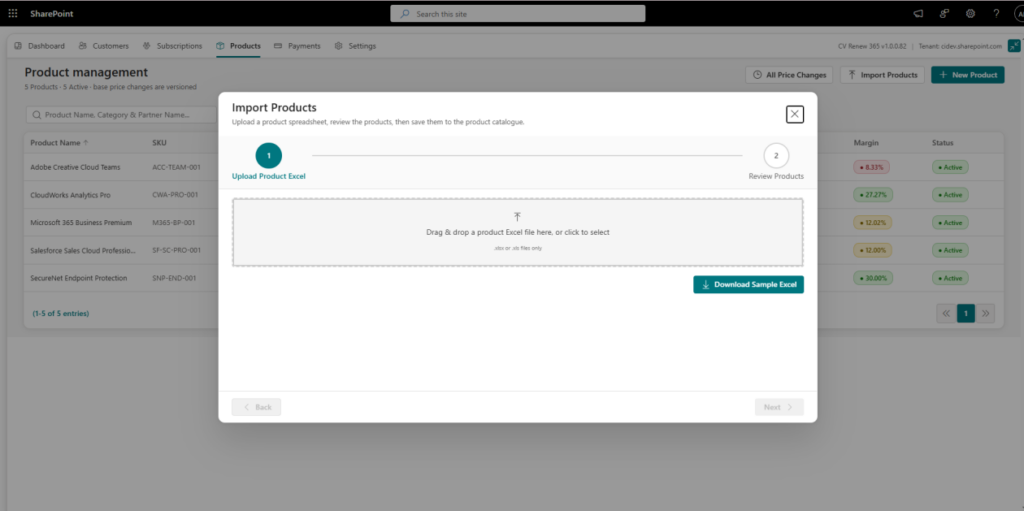
Task: Download the sample Excel file
Action: [748, 285]
